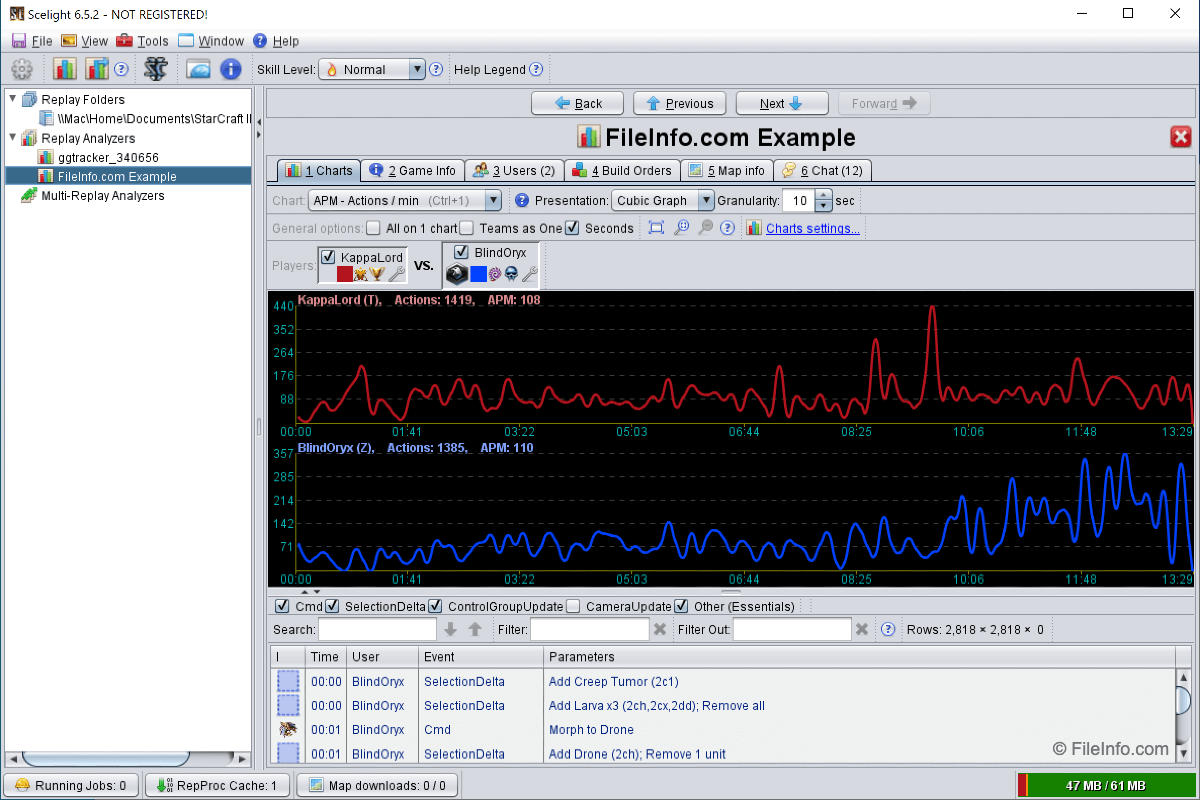Click the Next button
The width and height of the screenshot is (1200, 800).
(782, 103)
